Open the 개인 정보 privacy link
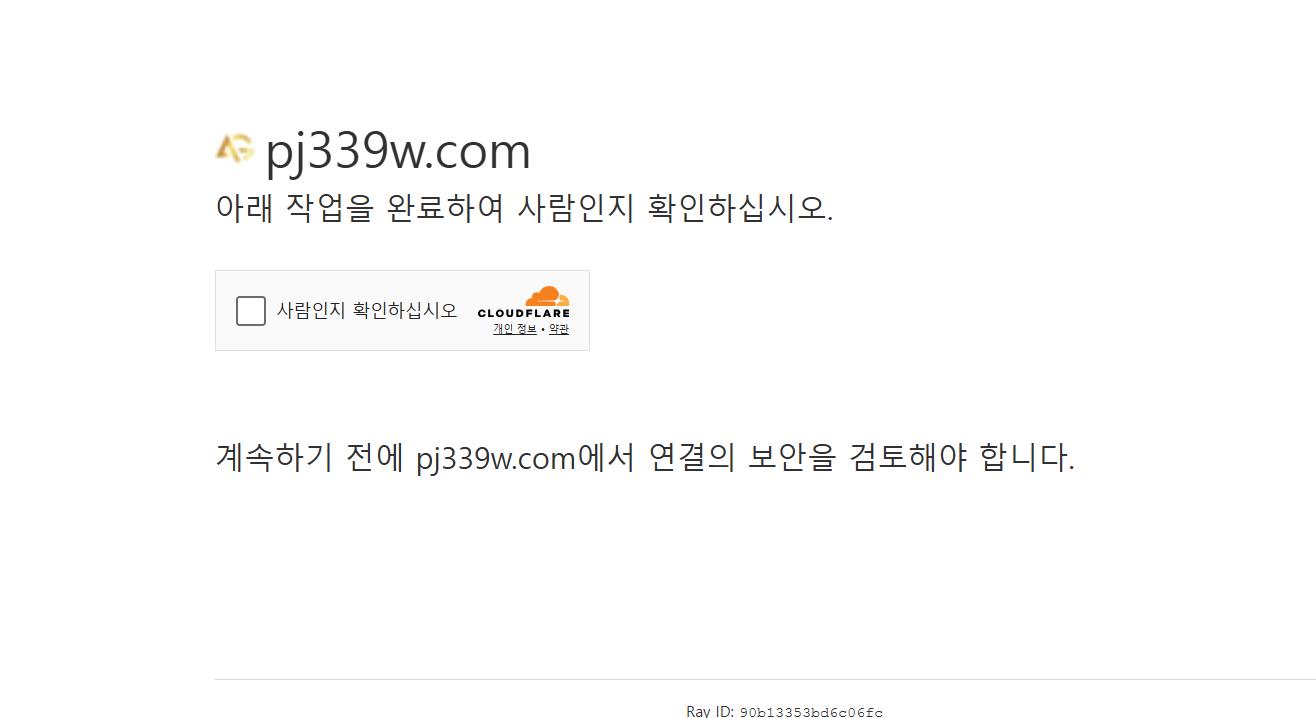This screenshot has width=1316, height=718. coord(514,329)
